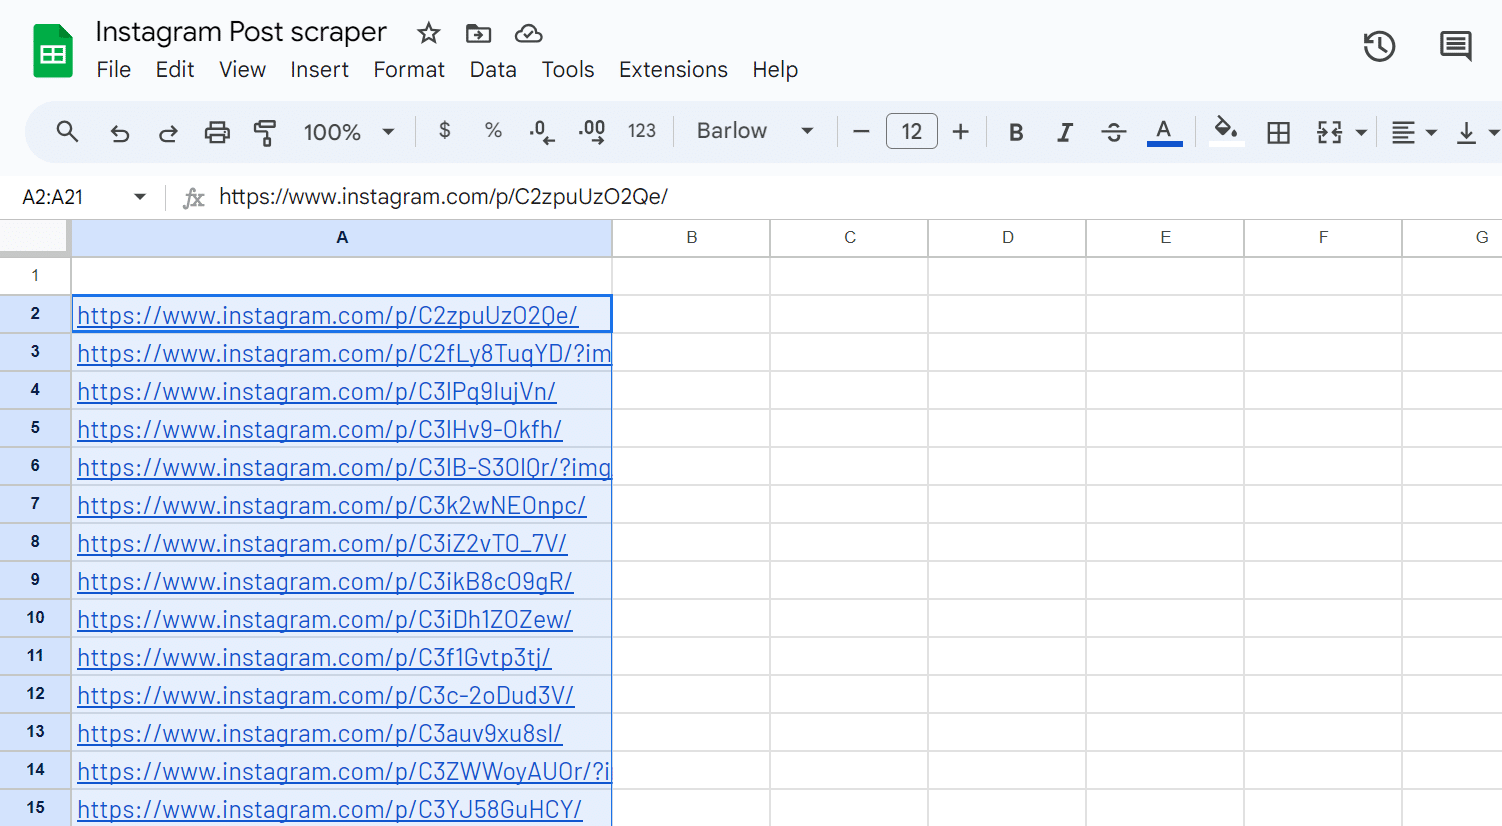Open version history clock icon
1502x826 pixels.
click(x=1379, y=46)
